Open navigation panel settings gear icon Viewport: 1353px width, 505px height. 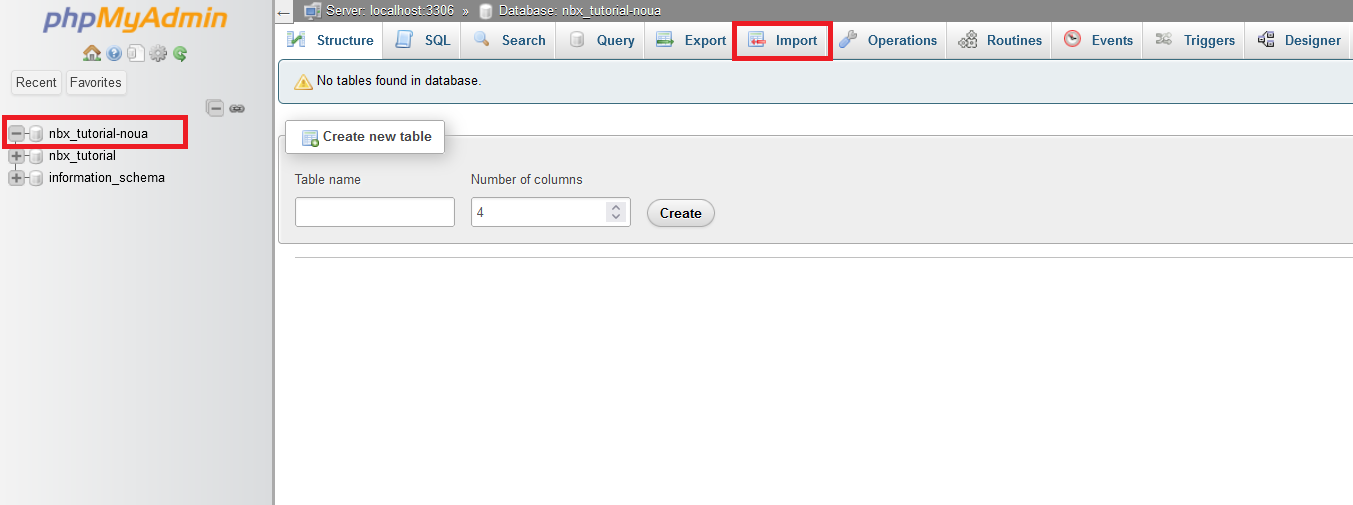(158, 54)
